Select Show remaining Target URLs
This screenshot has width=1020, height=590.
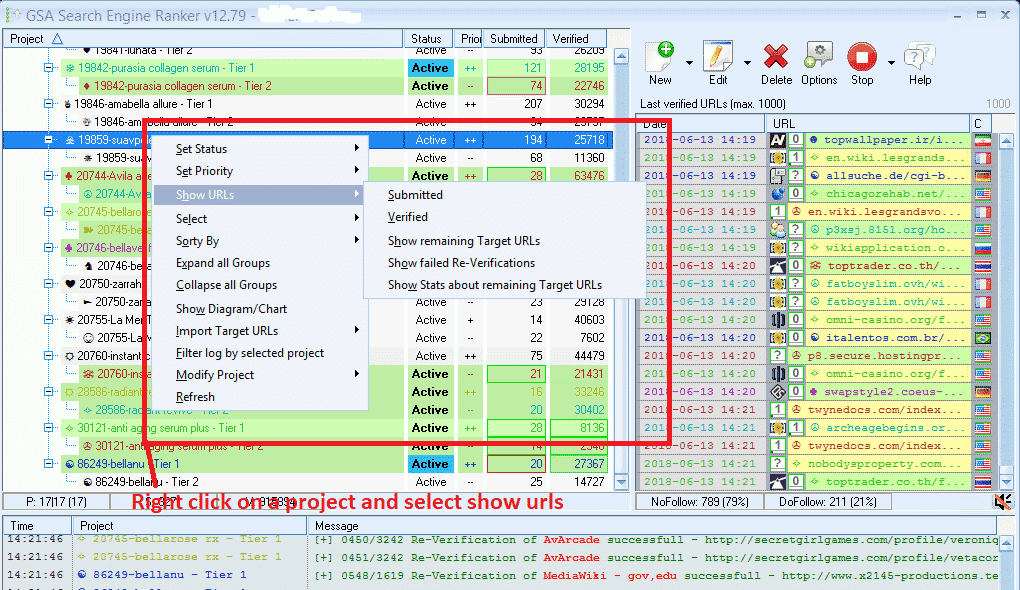(x=464, y=241)
